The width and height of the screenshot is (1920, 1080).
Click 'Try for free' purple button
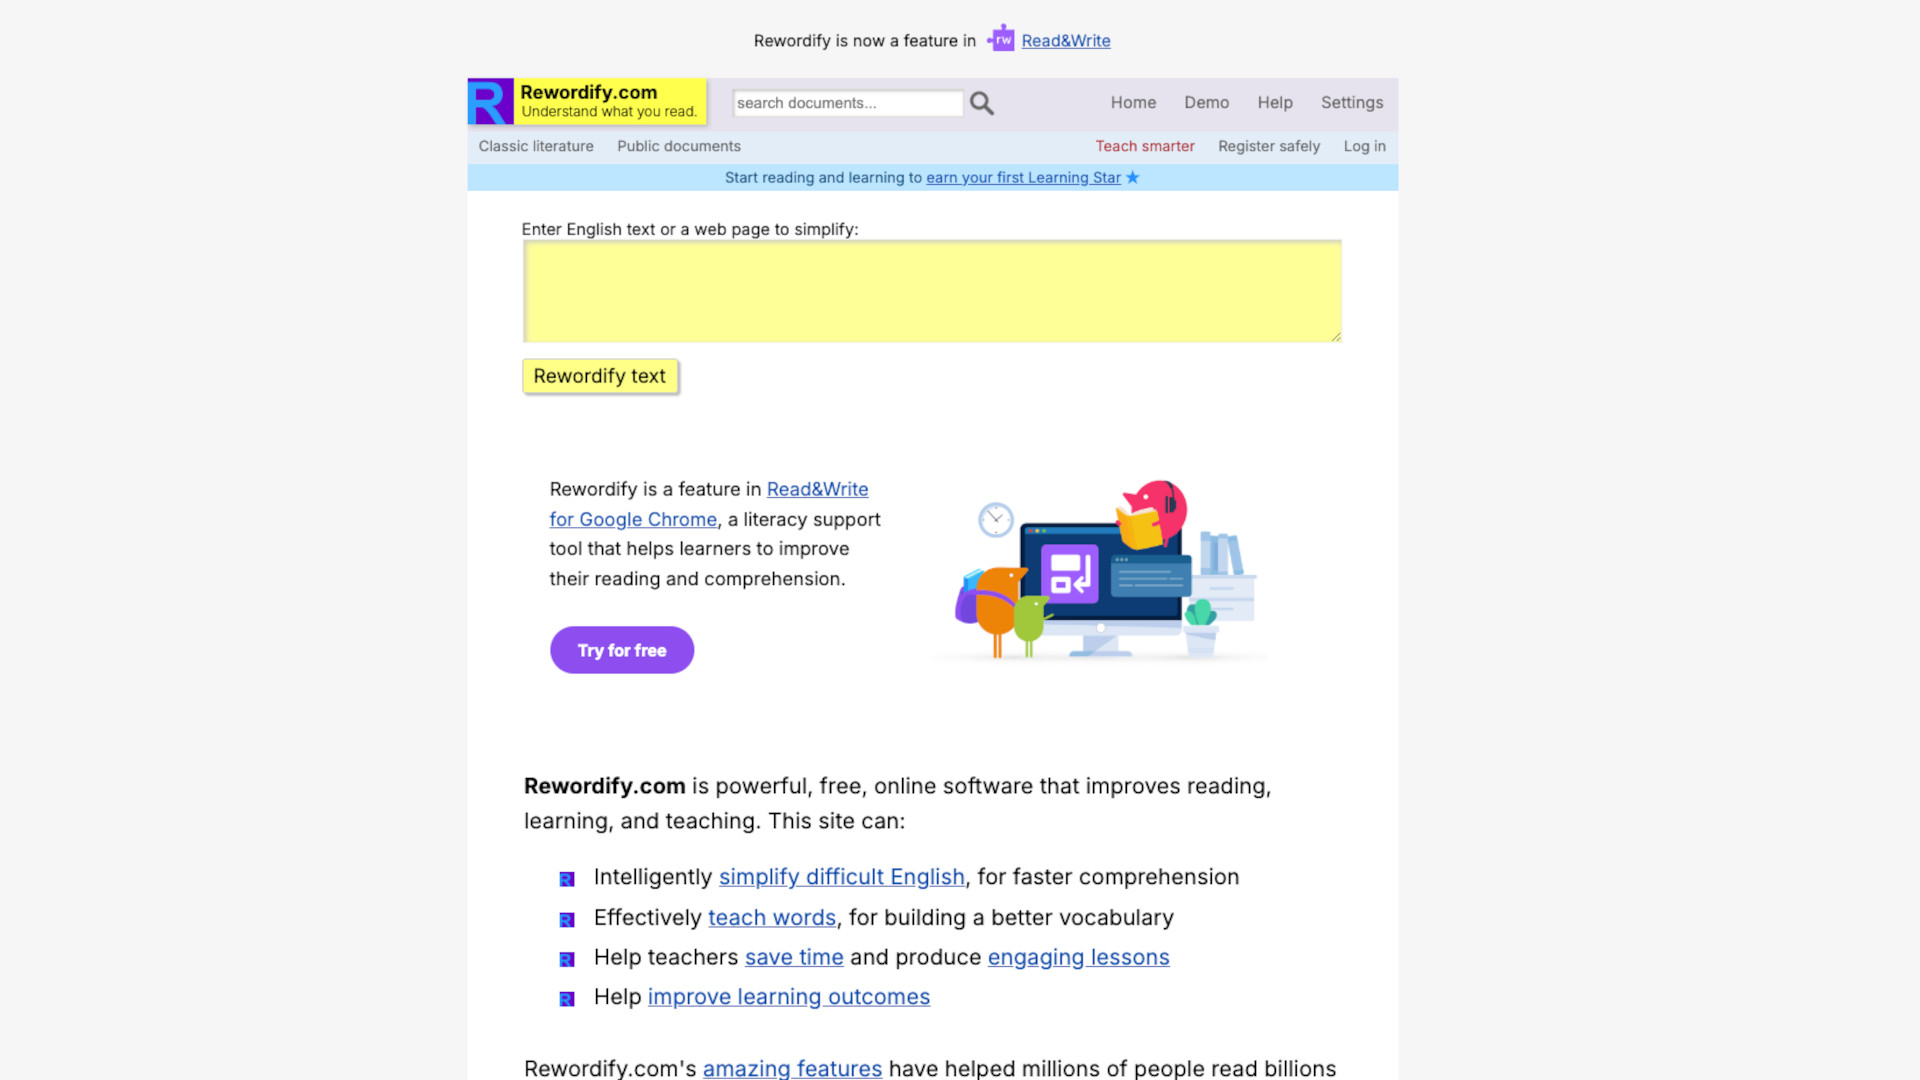[622, 649]
